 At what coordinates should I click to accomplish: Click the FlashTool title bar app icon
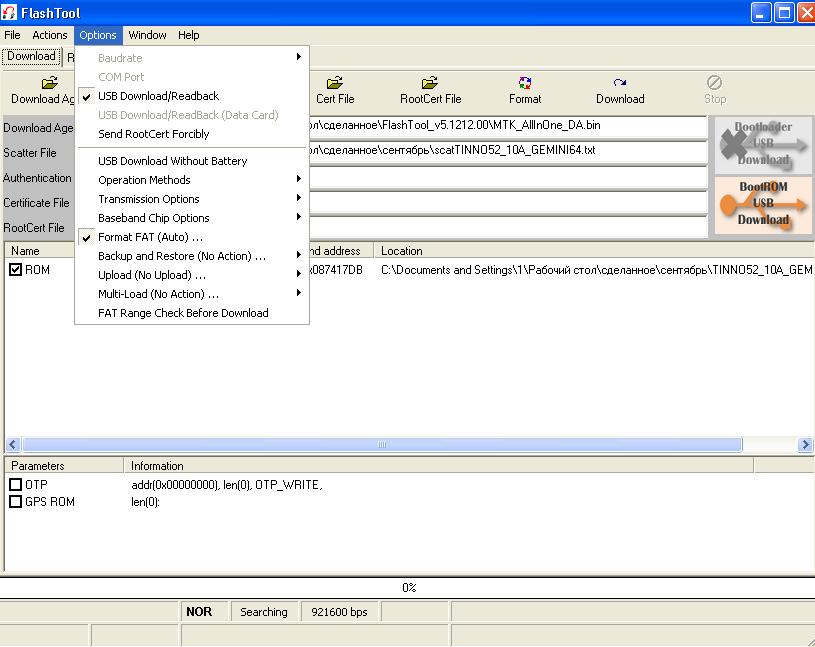click(9, 12)
